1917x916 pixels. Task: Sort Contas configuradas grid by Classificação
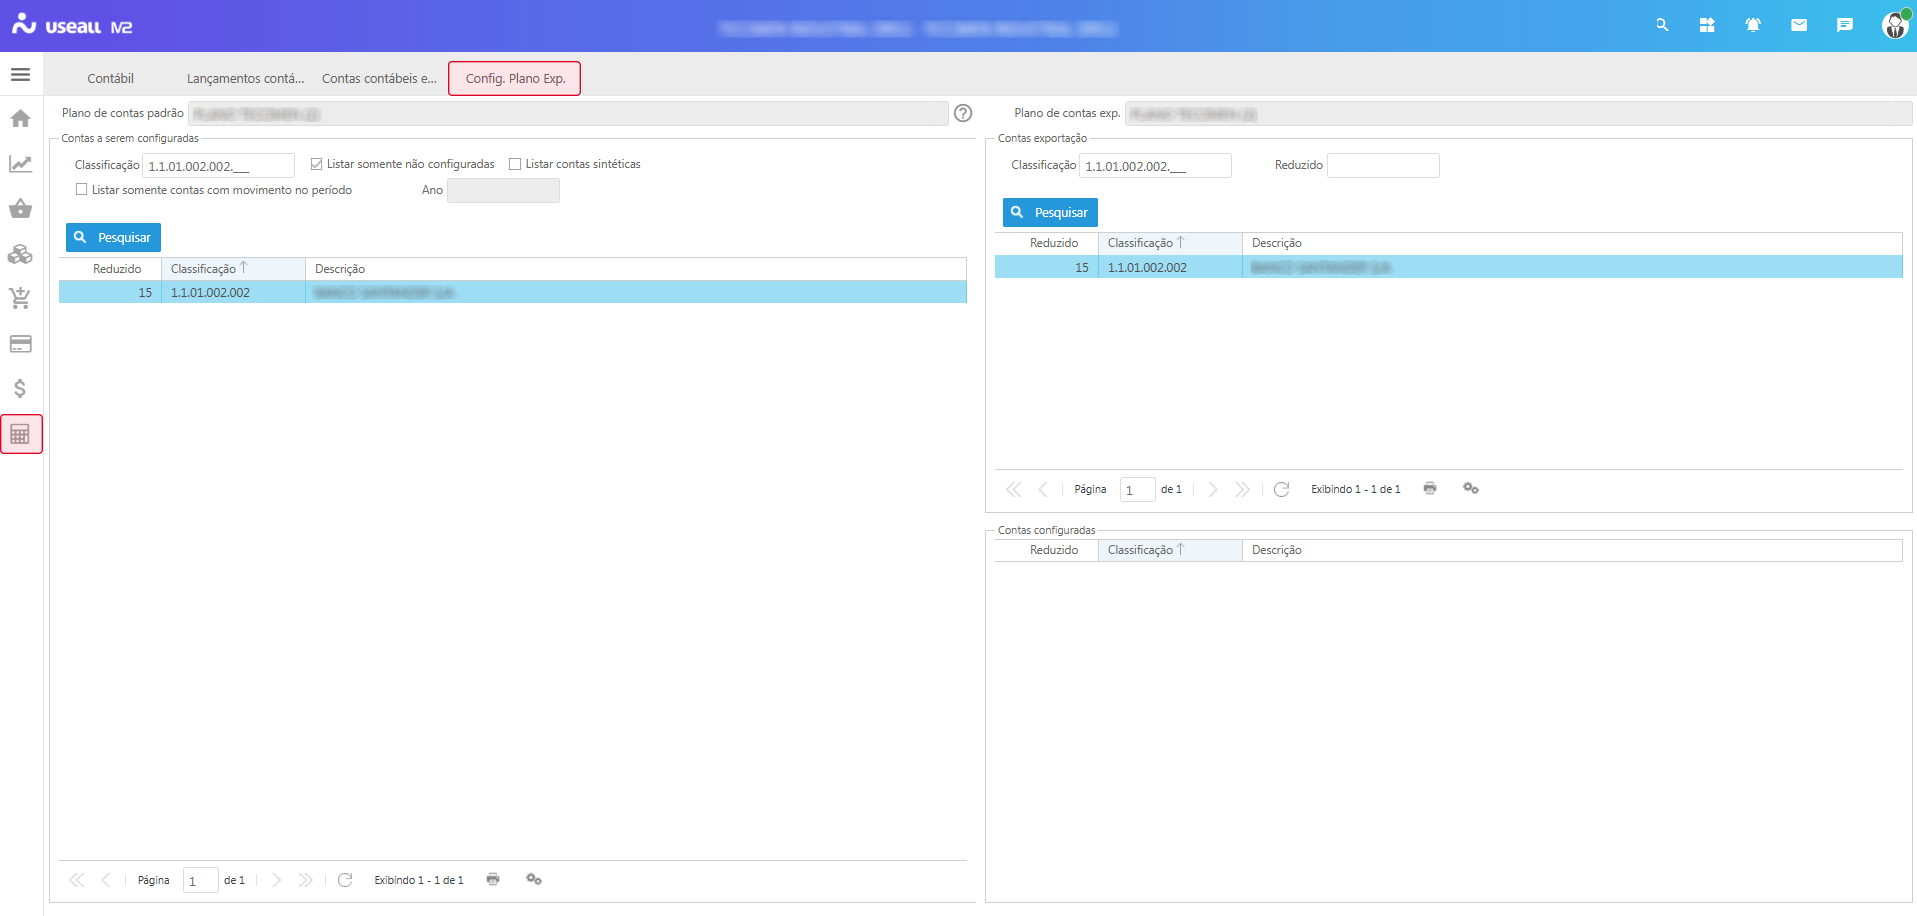tap(1141, 550)
